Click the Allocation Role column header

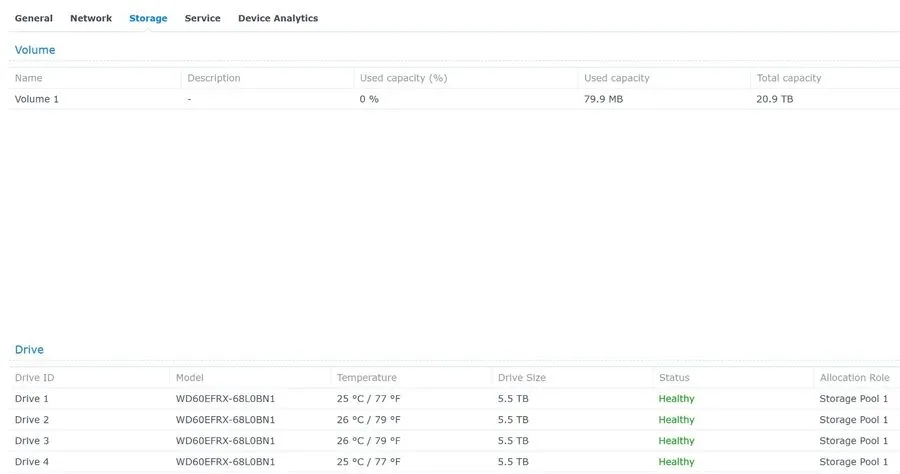pos(854,378)
